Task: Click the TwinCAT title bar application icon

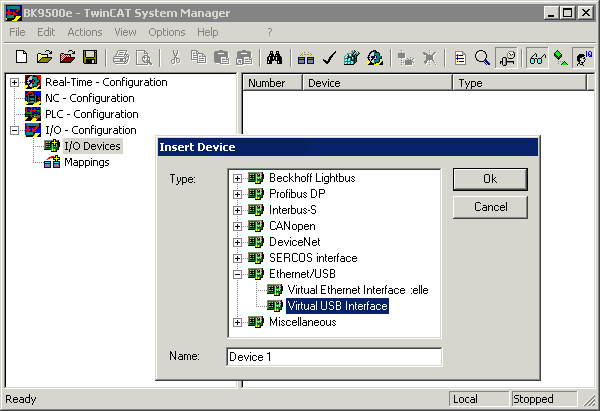Action: [13, 13]
